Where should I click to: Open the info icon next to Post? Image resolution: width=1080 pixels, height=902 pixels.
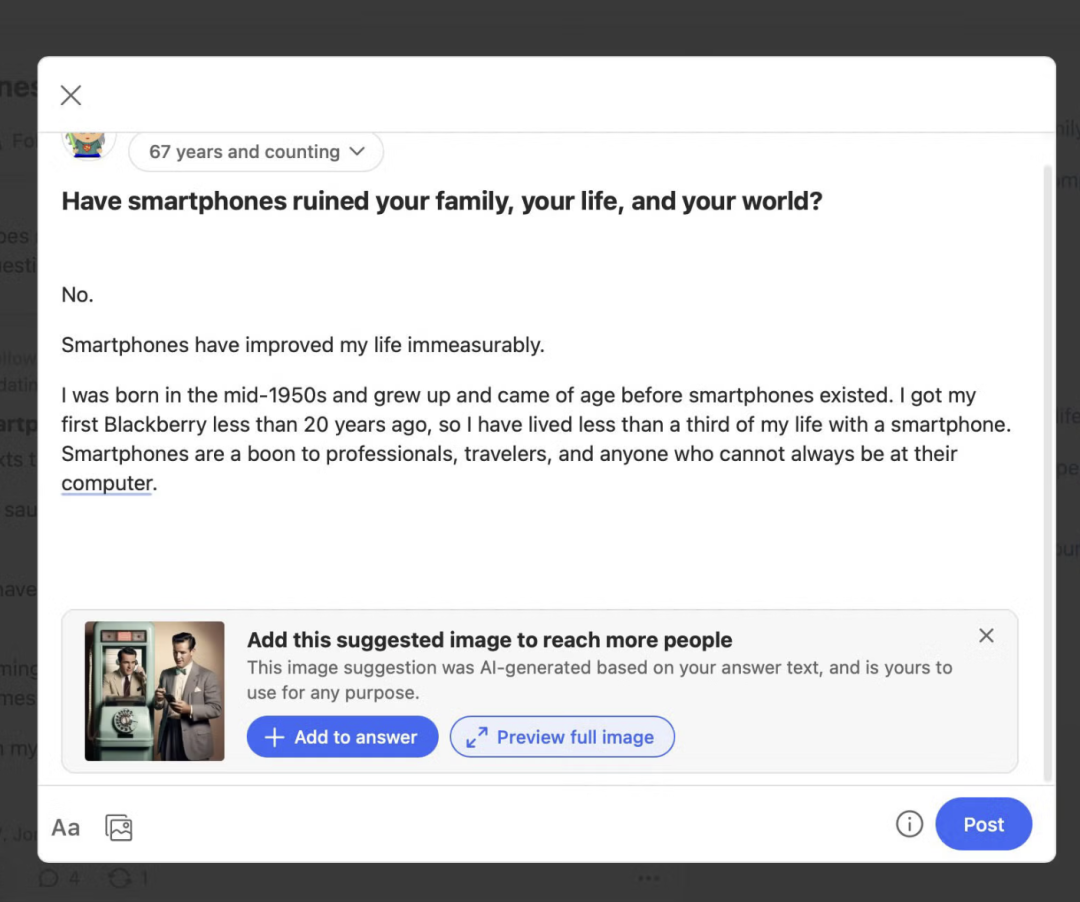909,824
